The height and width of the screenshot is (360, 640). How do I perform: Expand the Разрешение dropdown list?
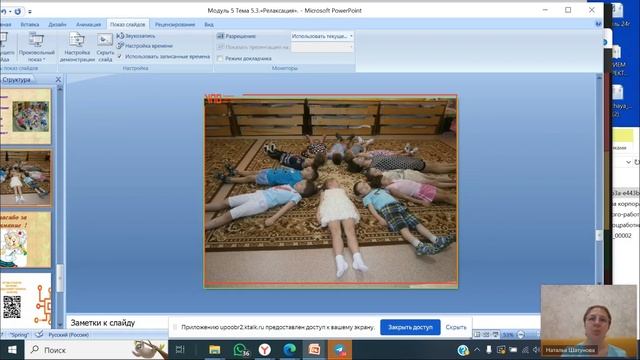(x=322, y=36)
